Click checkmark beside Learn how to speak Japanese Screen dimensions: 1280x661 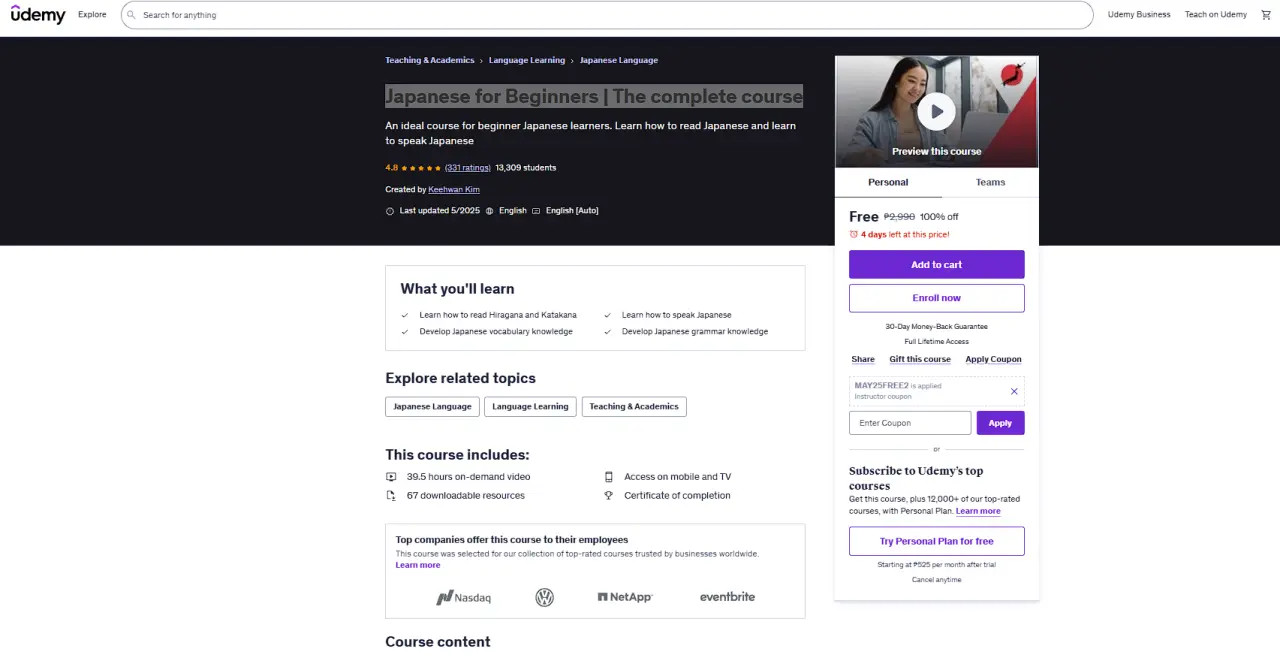point(607,315)
